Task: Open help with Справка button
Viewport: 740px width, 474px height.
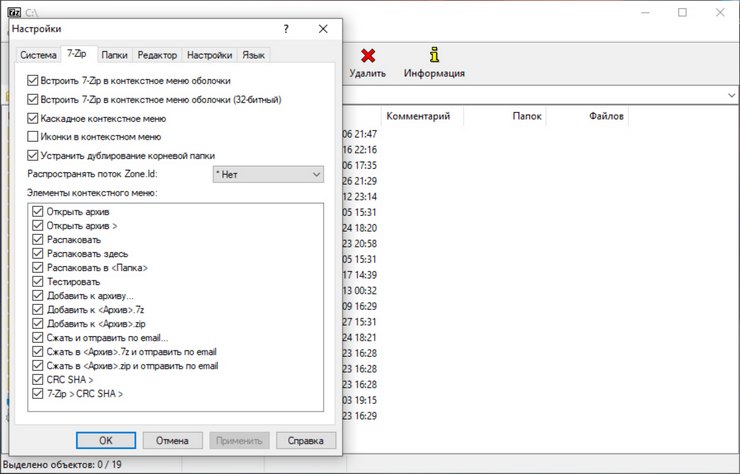Action: coord(305,440)
